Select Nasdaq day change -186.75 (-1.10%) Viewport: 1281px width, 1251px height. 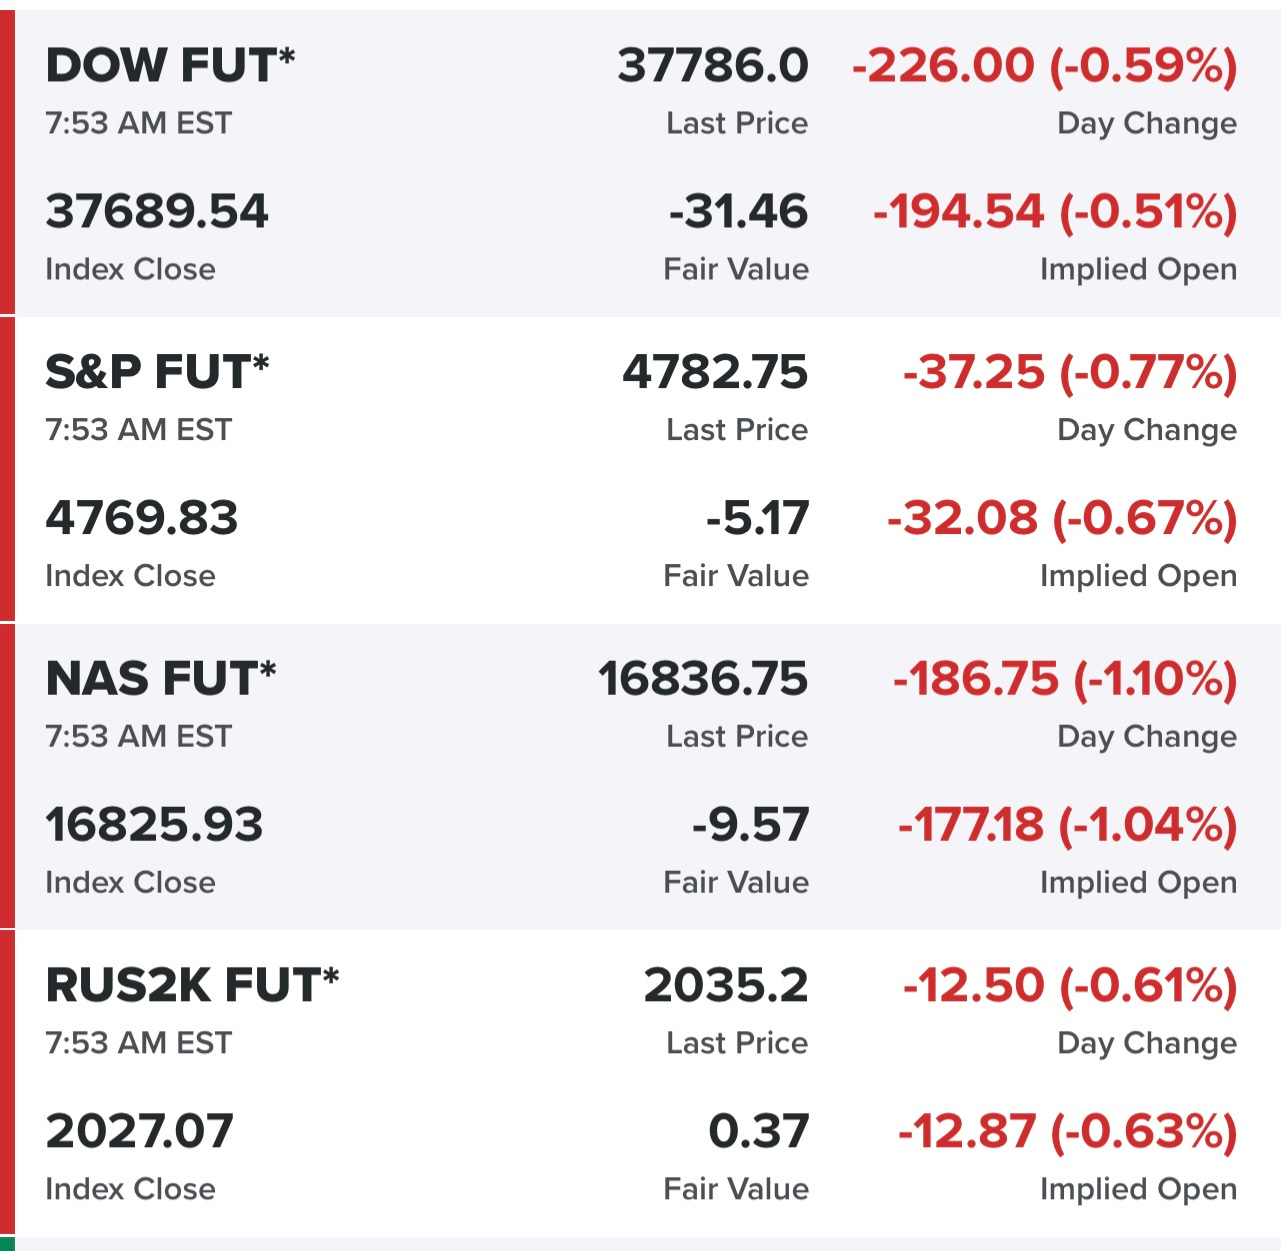point(1065,679)
